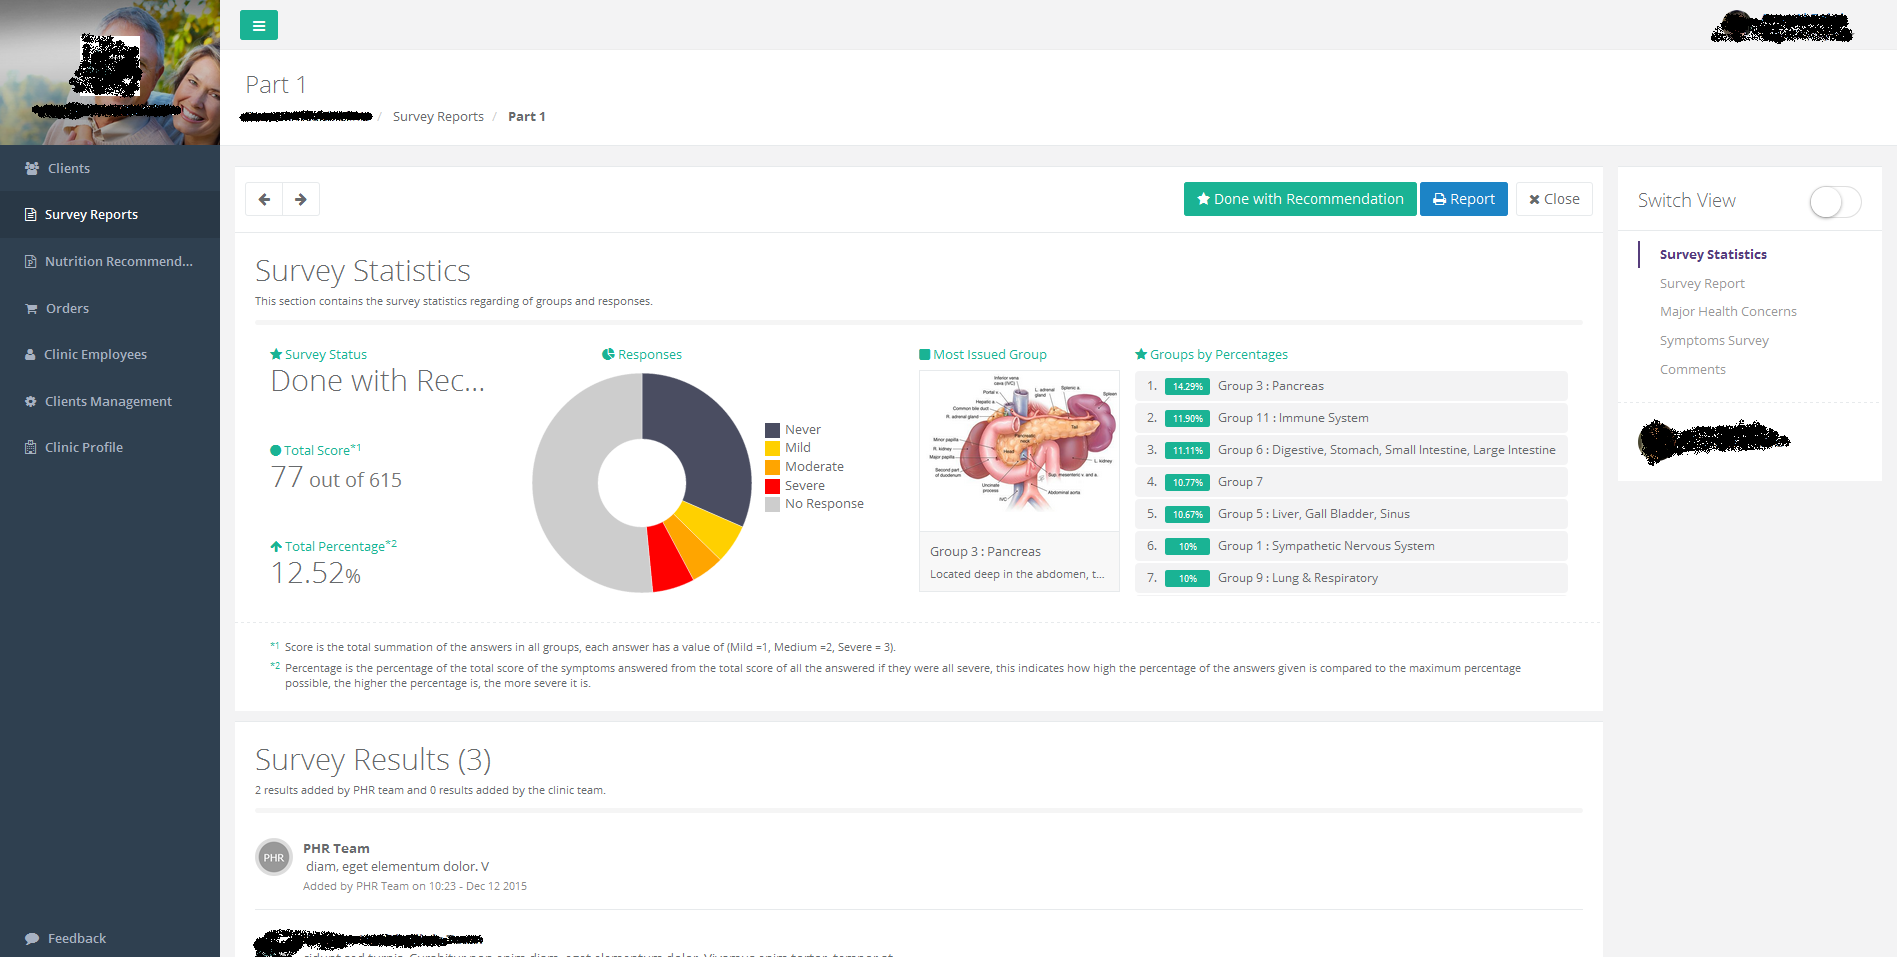Click Done with Recommendation button

(1299, 199)
